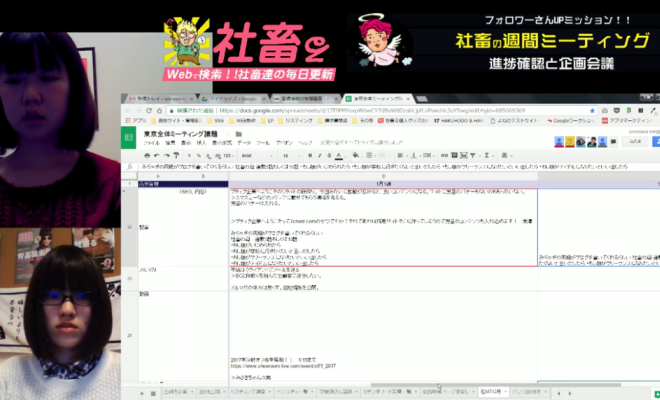The width and height of the screenshot is (660, 400).
Task: Click the redo arrow icon
Action: 164,155
